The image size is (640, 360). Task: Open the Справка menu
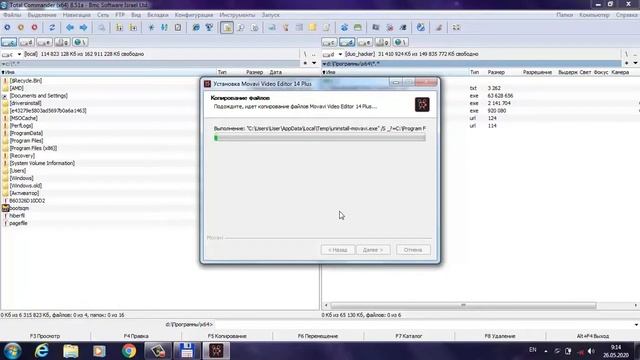click(x=627, y=15)
